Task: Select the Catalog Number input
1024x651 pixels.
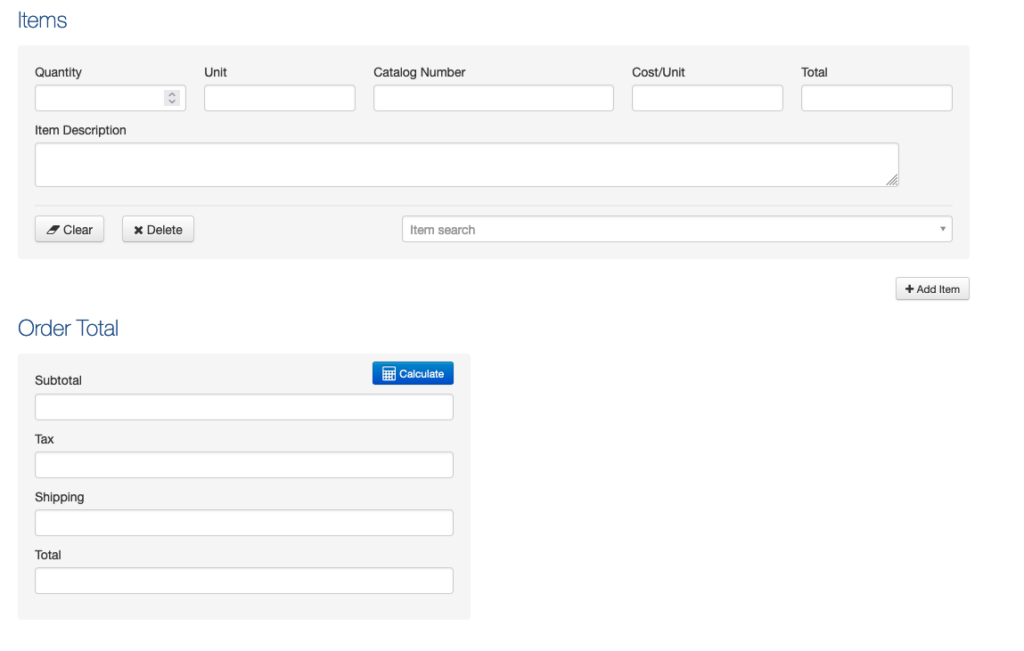Action: click(493, 98)
